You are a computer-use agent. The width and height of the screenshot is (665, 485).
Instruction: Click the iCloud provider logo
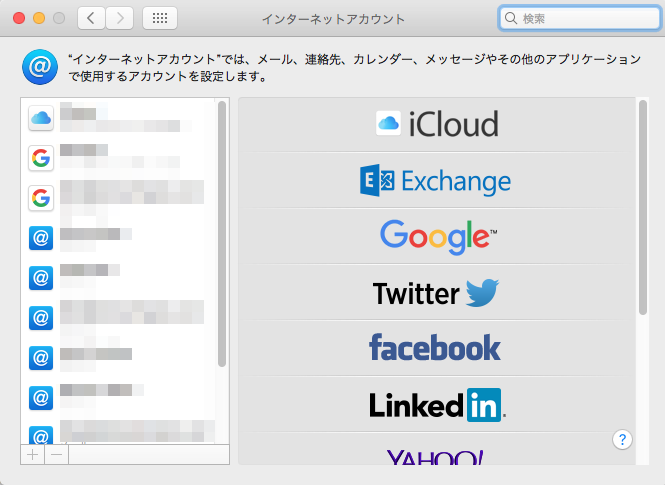436,123
